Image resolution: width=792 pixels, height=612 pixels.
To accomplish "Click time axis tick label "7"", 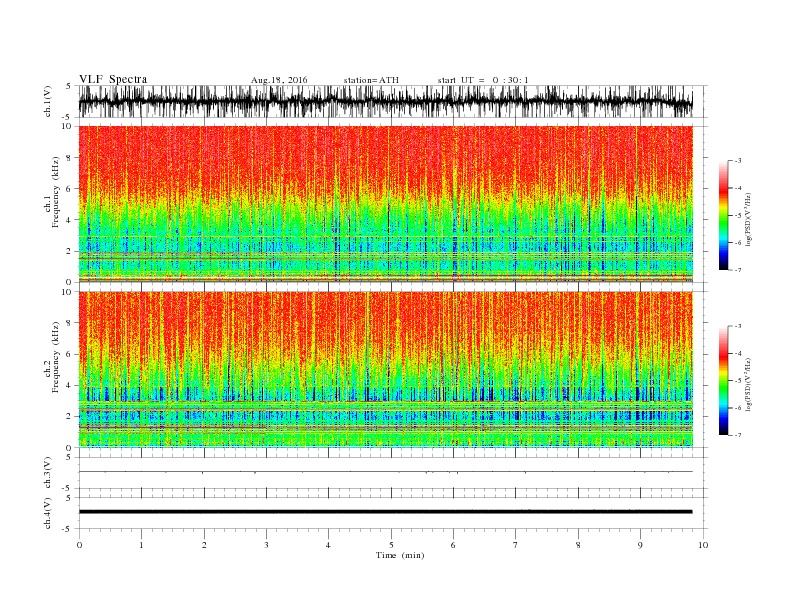I will coord(515,545).
